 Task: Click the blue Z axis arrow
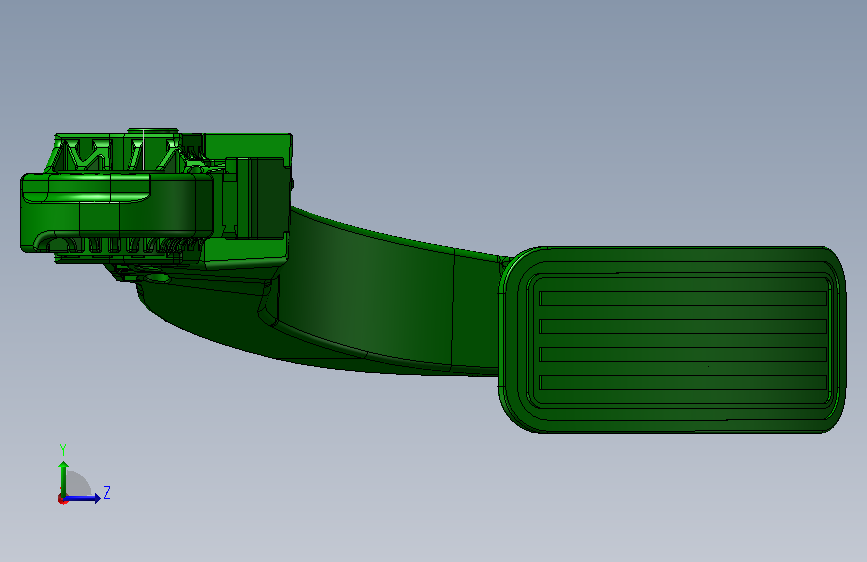click(82, 498)
